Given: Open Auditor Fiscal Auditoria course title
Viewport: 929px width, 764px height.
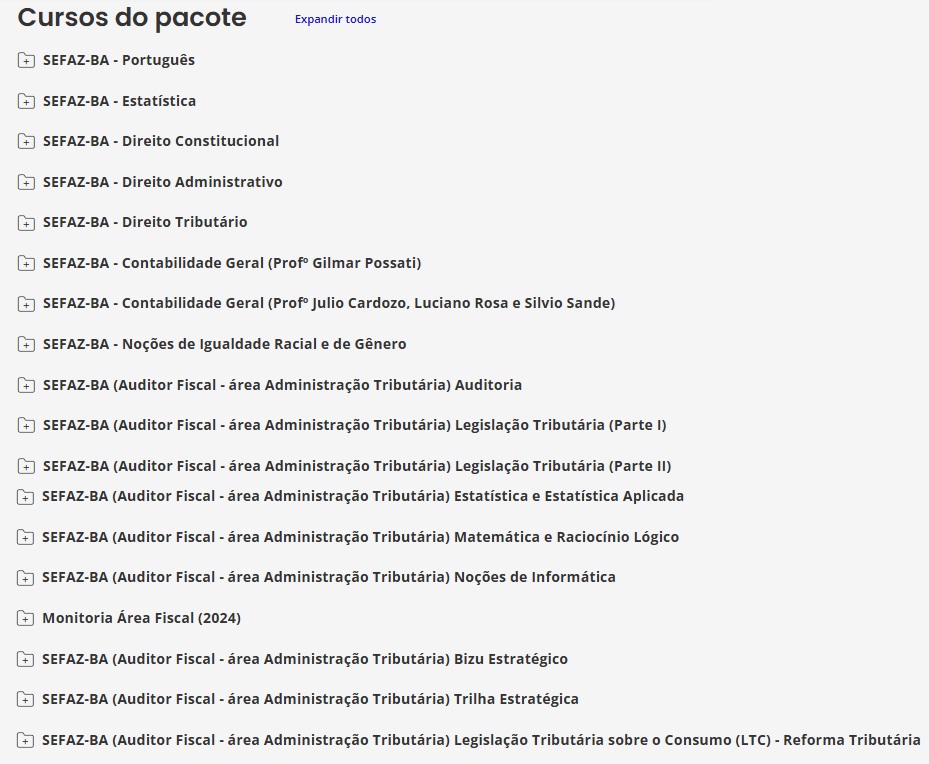Looking at the screenshot, I should 282,386.
